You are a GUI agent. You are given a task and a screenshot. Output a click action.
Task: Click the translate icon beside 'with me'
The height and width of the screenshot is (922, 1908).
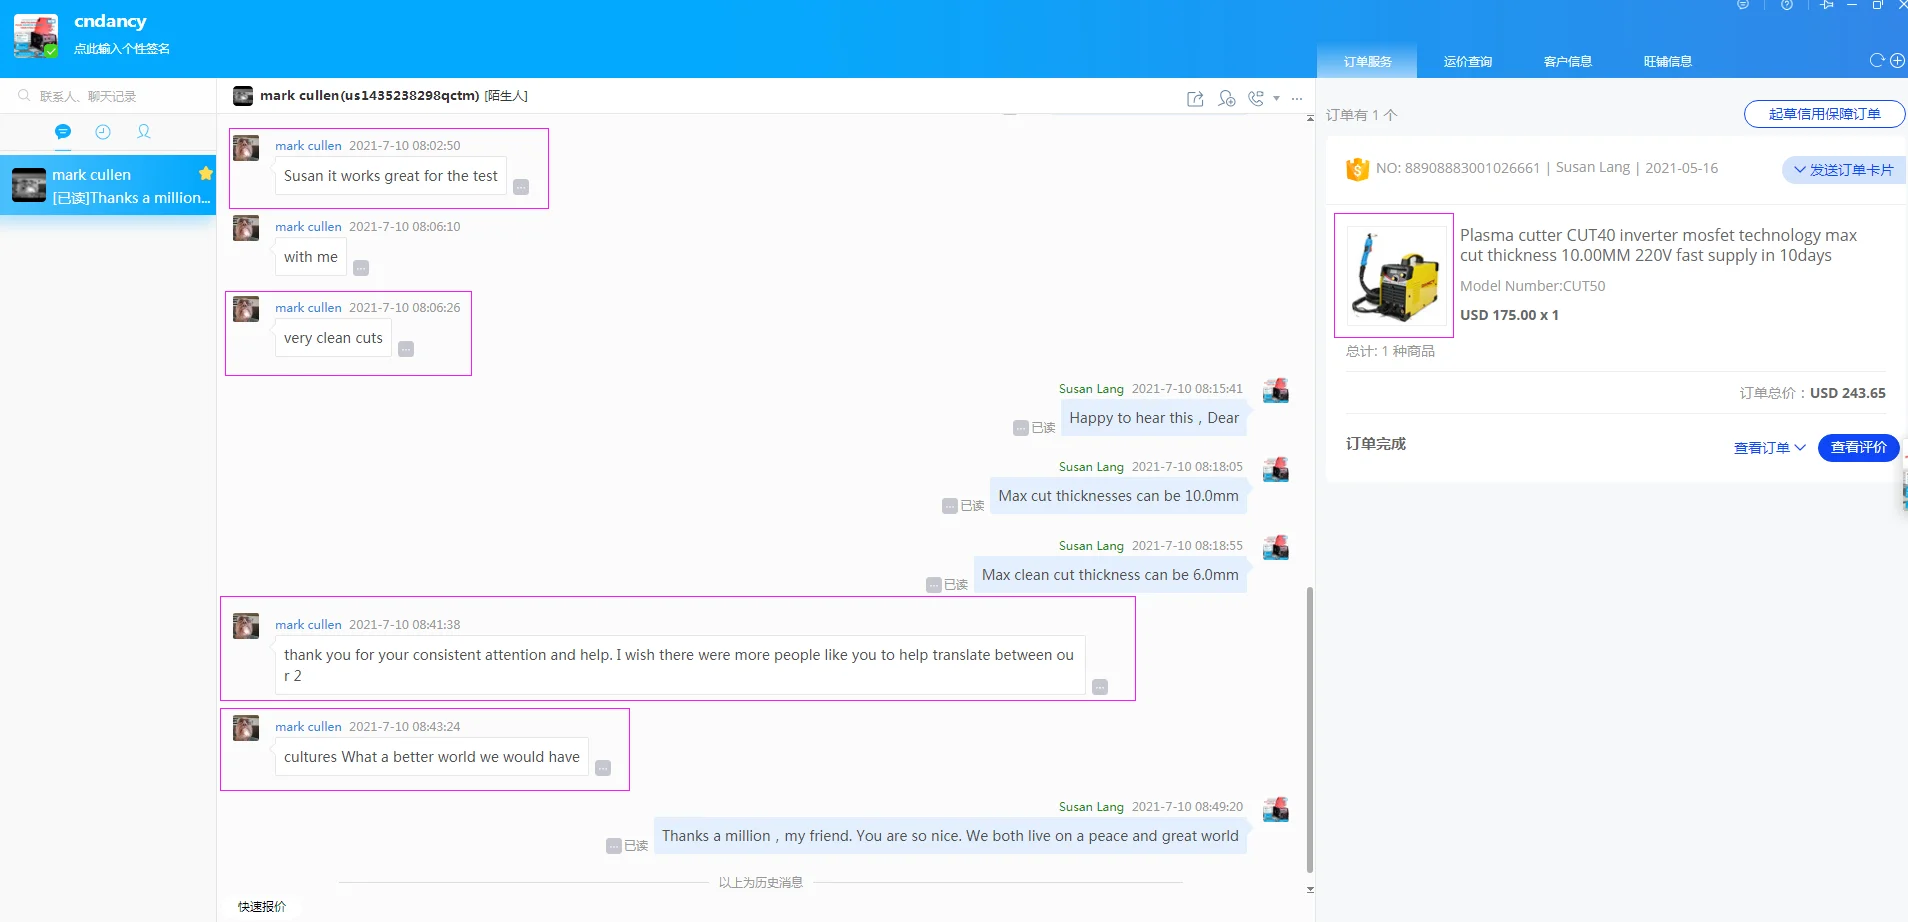361,268
